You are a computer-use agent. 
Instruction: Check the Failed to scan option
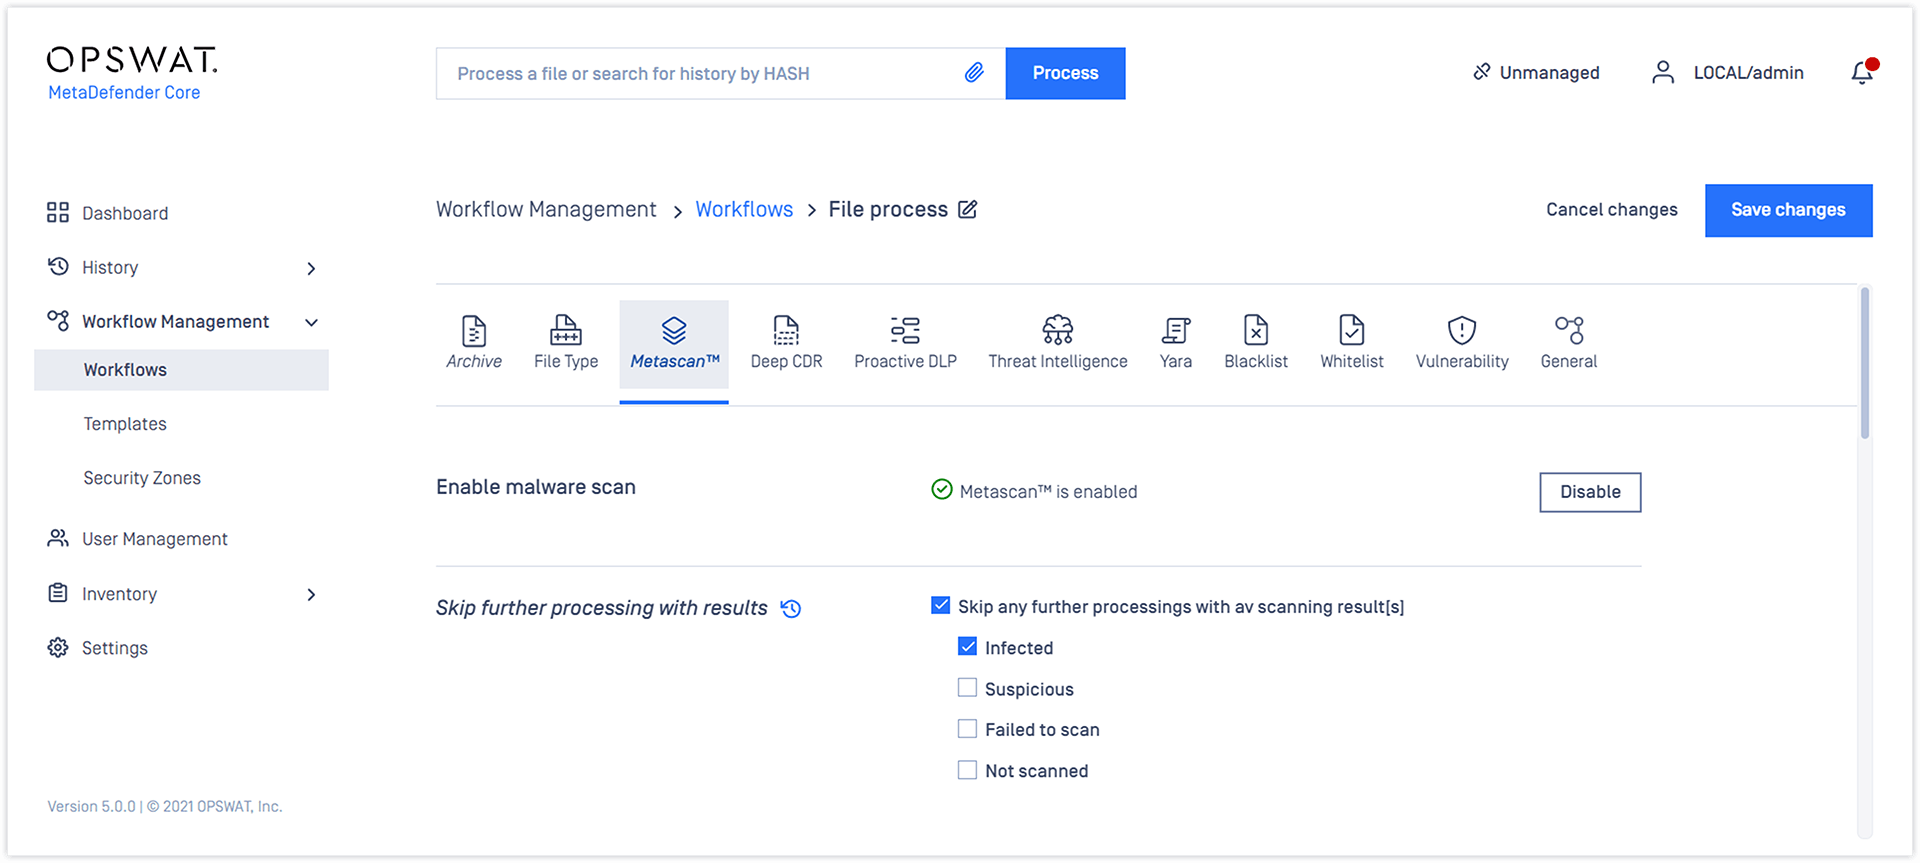click(x=967, y=729)
